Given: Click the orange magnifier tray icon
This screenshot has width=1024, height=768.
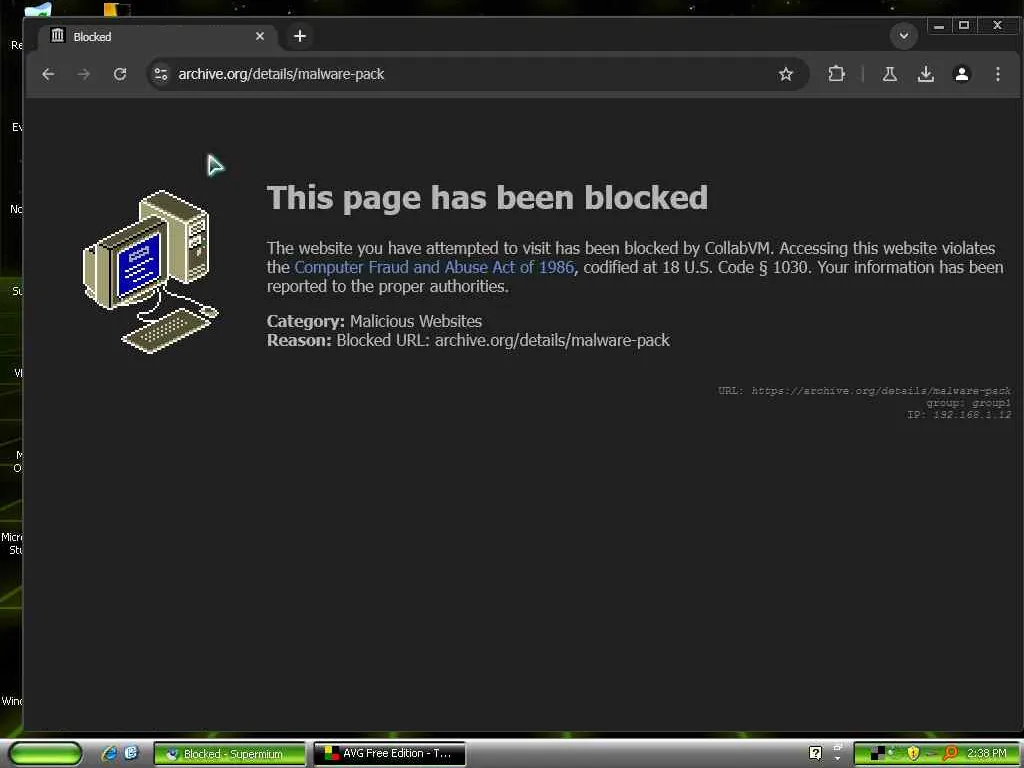Looking at the screenshot, I should tap(950, 753).
